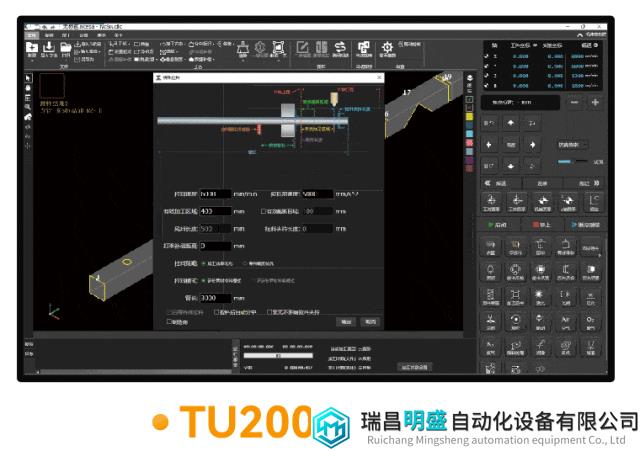Click the acceleration field with mm/s^2 unit

click(x=317, y=194)
